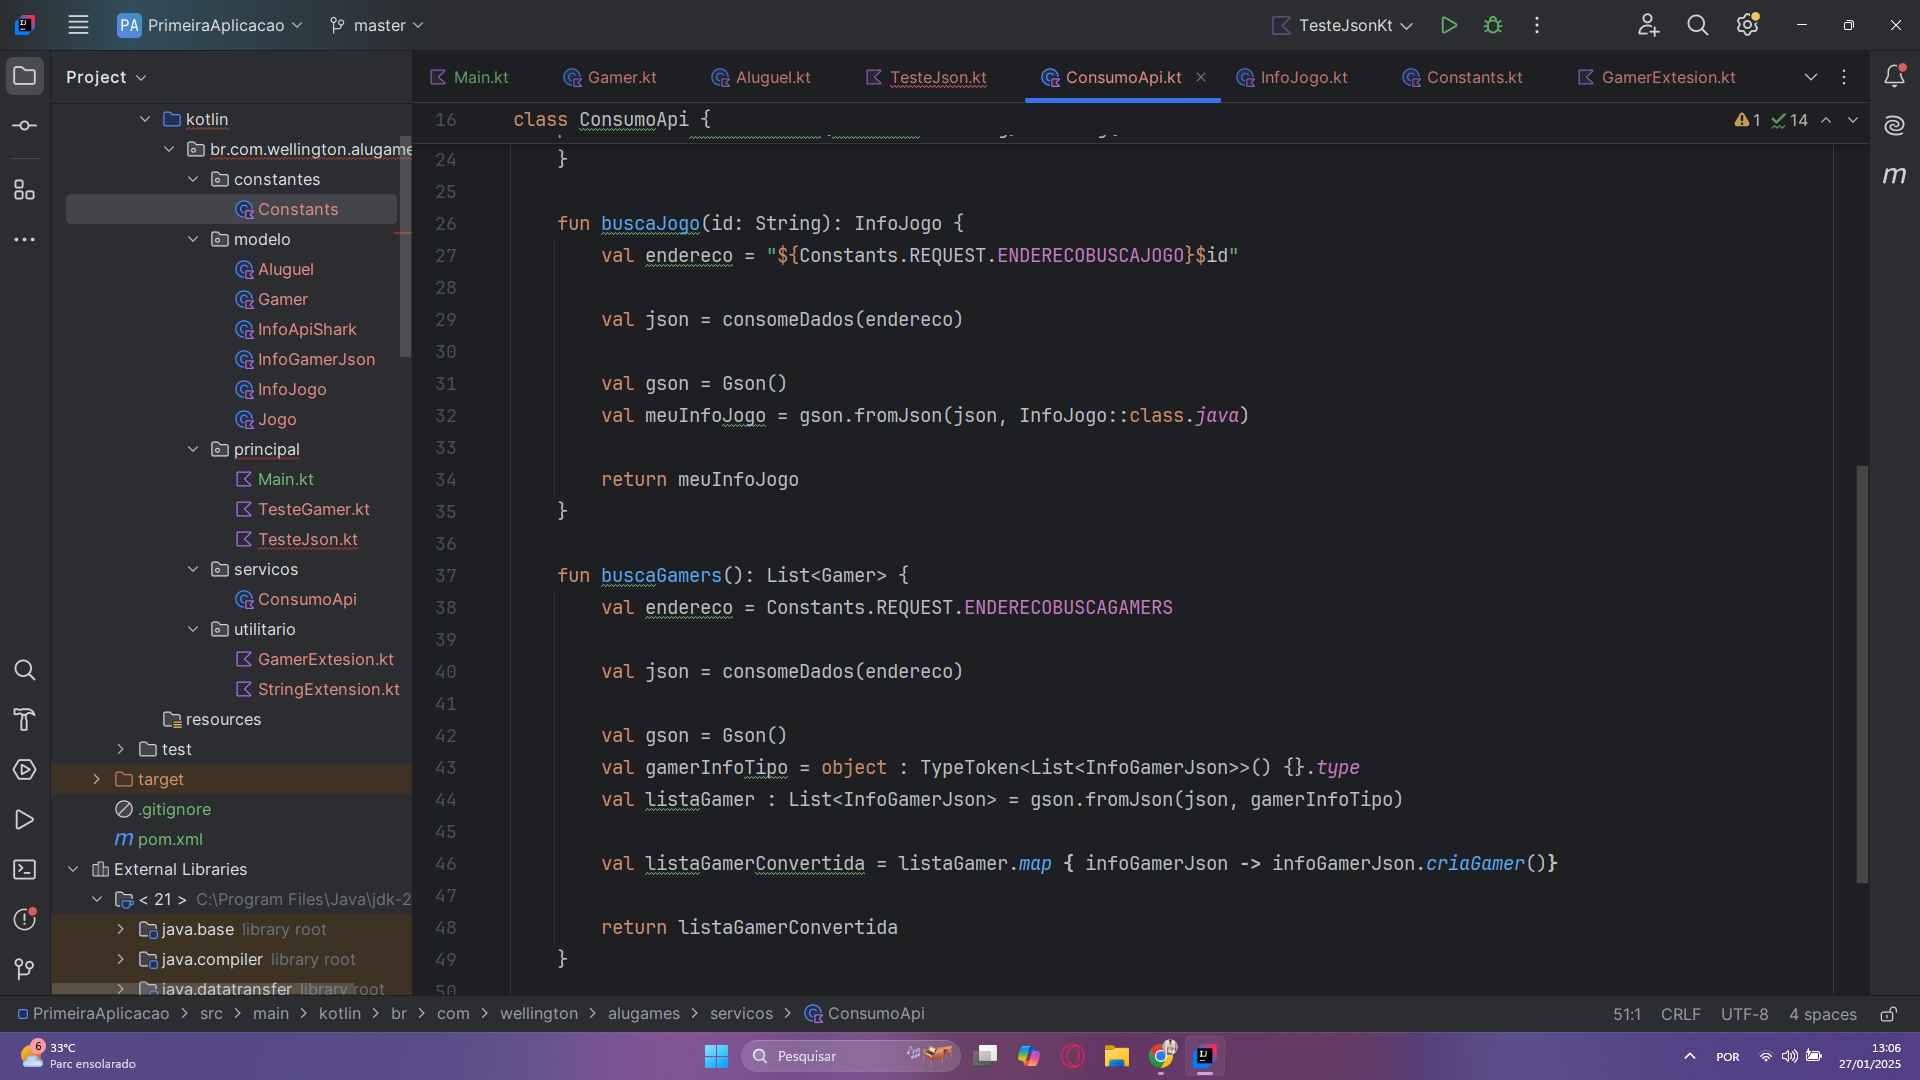Open the Structure tool window icon
Image resolution: width=1920 pixels, height=1080 pixels.
click(25, 190)
